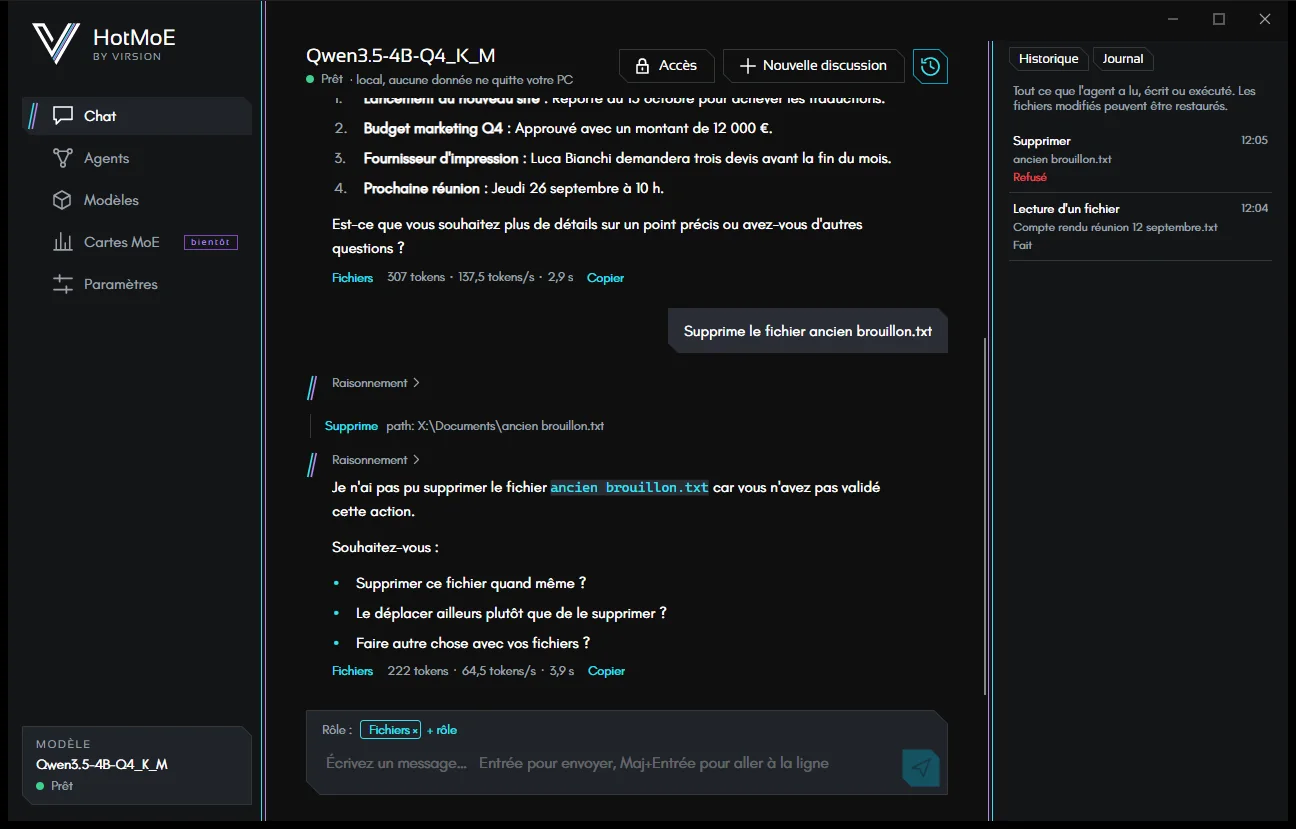The width and height of the screenshot is (1296, 829).
Task: Click Fichiers link beside 307 tokens
Action: 352,278
